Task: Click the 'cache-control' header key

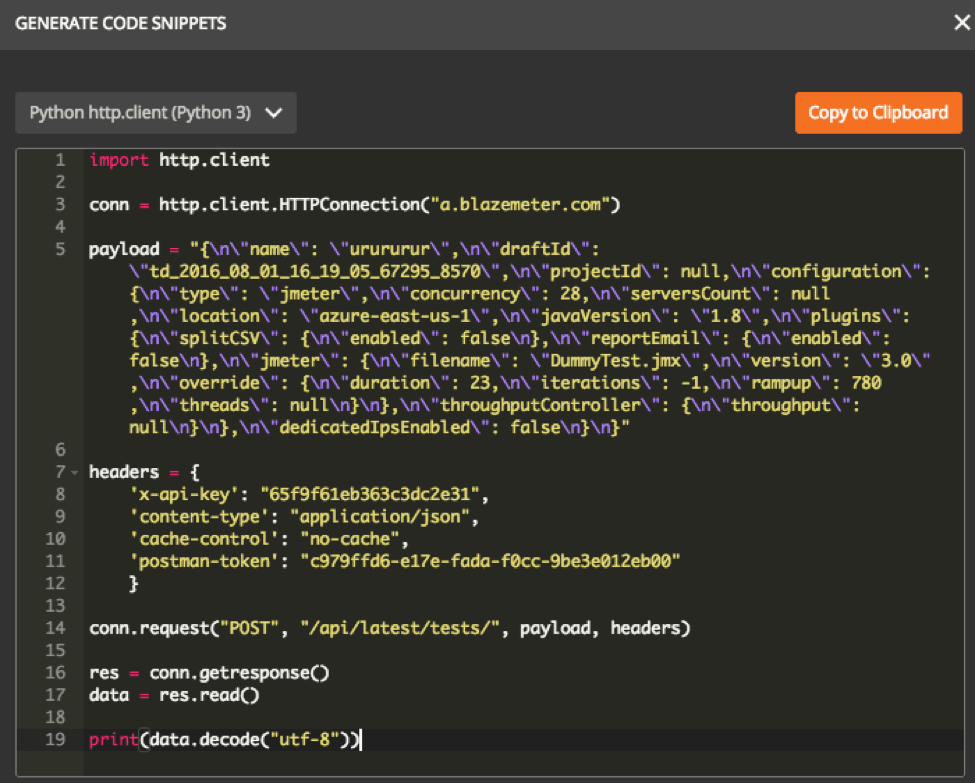Action: point(204,539)
